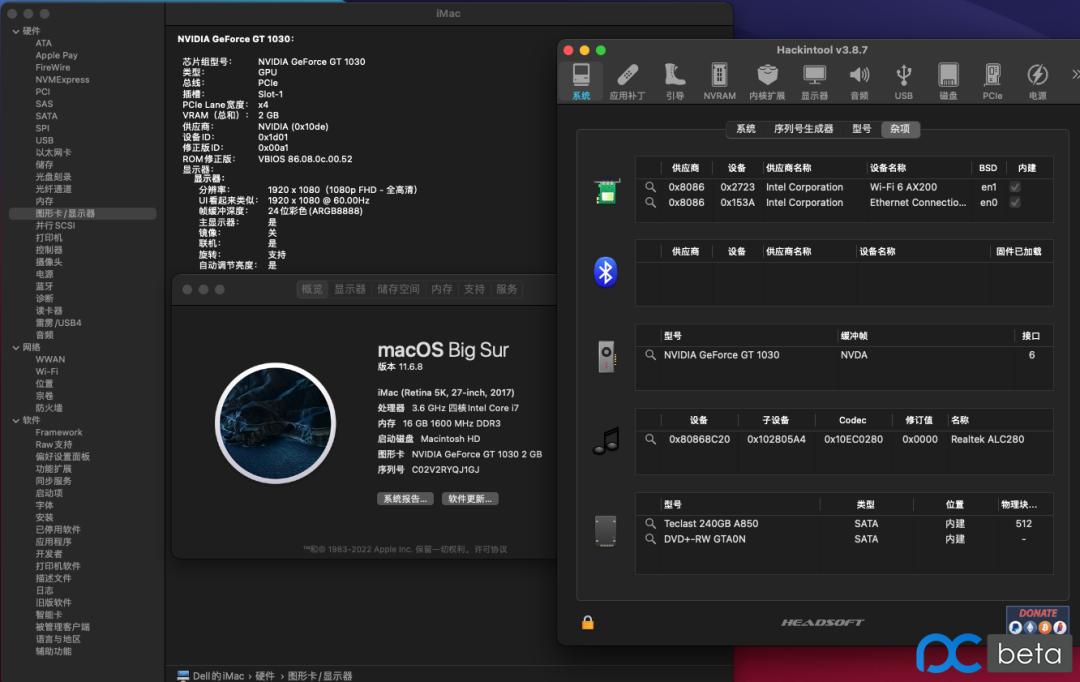The width and height of the screenshot is (1080, 682).
Task: Switch to the 显示器 display toolbar icon
Action: 814,80
